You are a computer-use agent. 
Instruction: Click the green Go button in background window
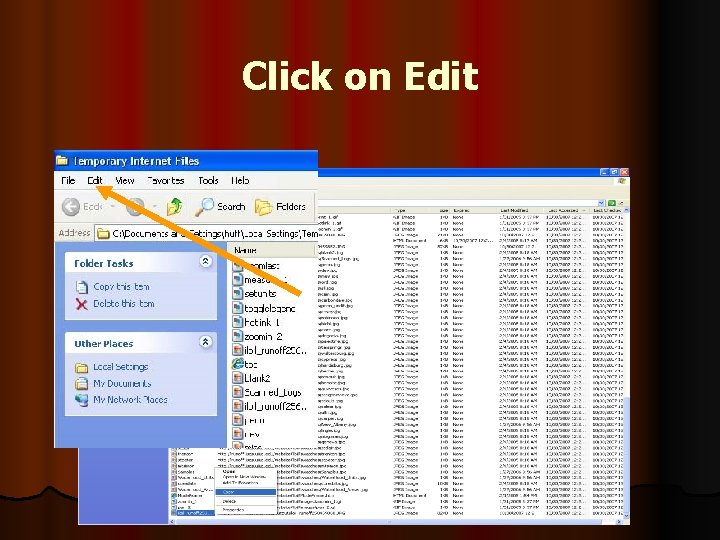(612, 203)
